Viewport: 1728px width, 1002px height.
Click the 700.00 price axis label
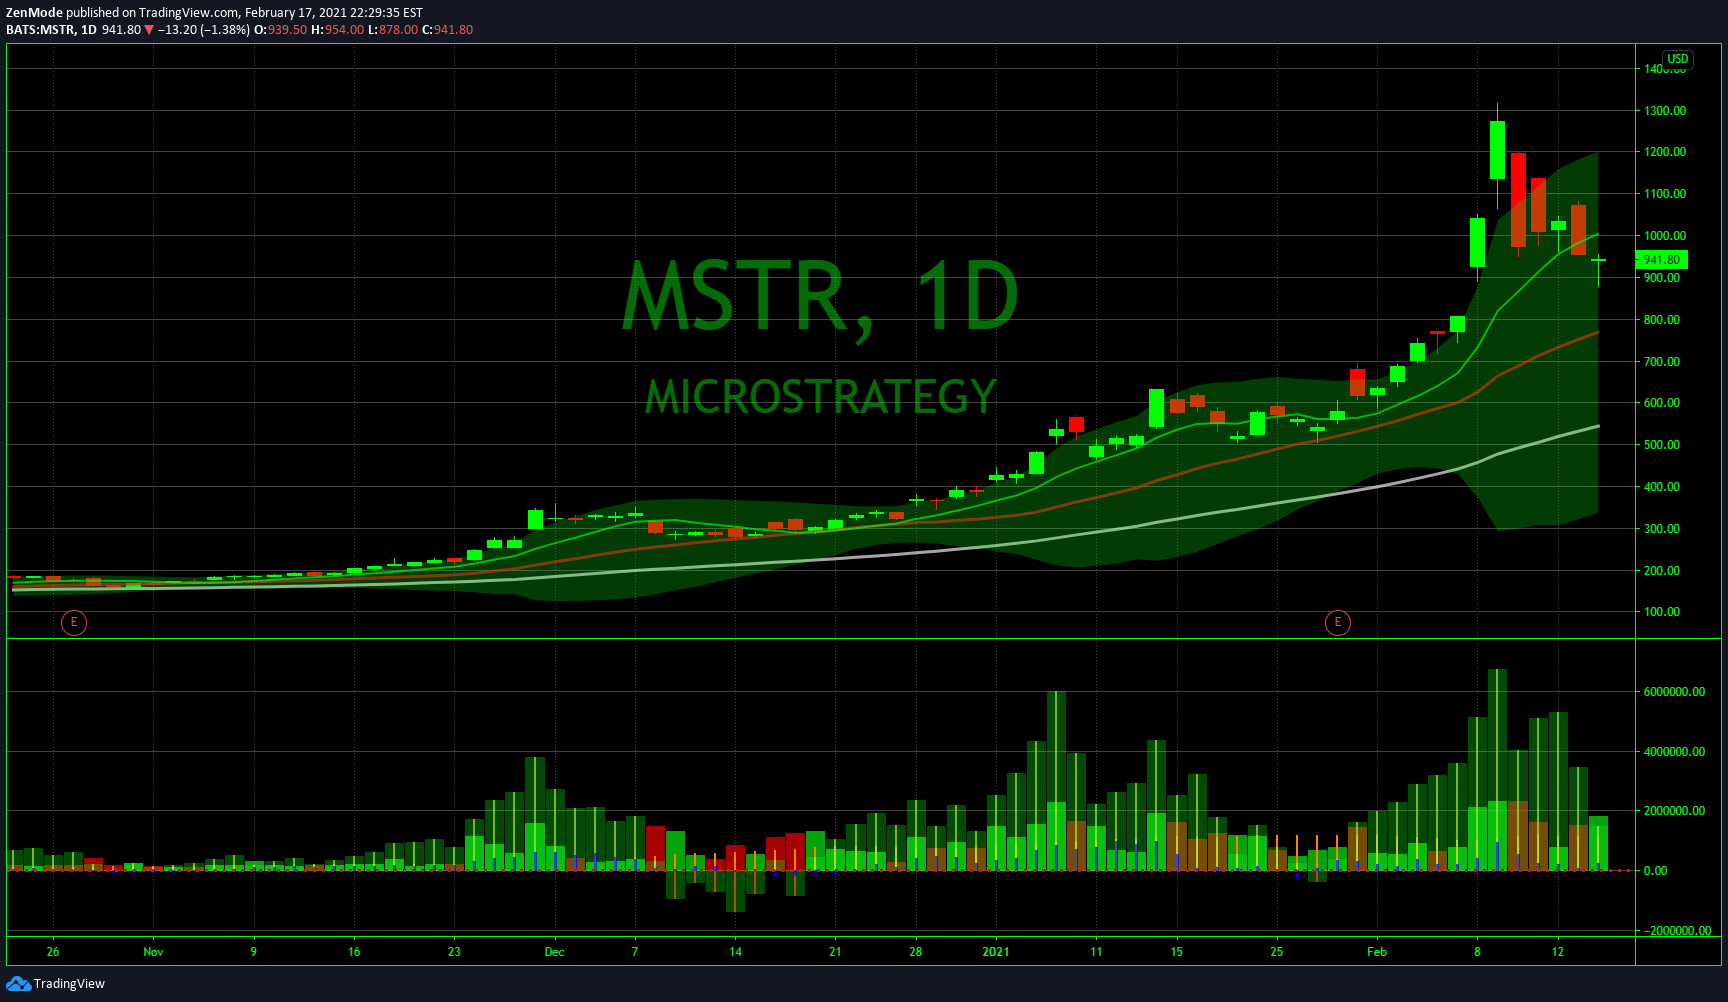[x=1662, y=362]
